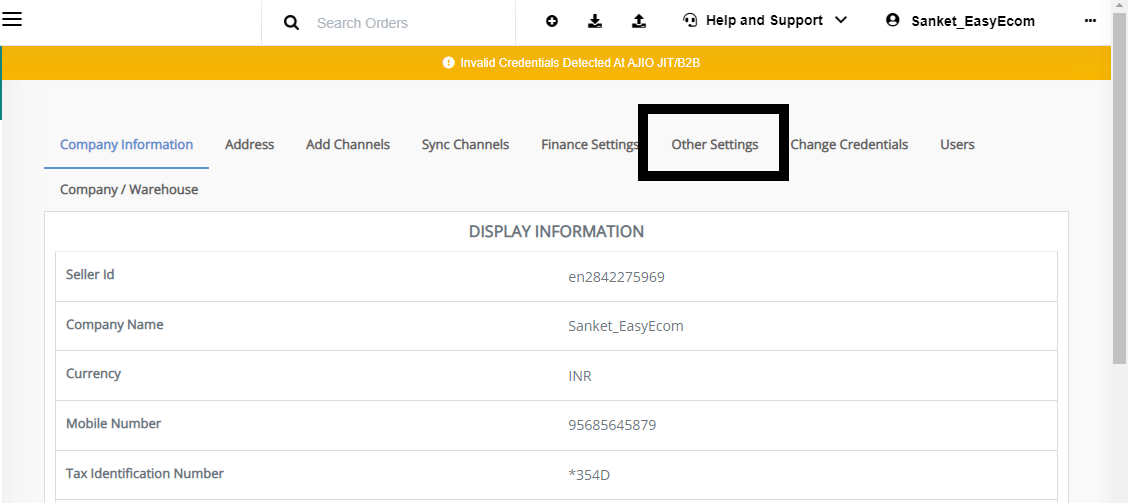Click the warning icon in yellow banner
The height and width of the screenshot is (503, 1128).
pyautogui.click(x=448, y=63)
